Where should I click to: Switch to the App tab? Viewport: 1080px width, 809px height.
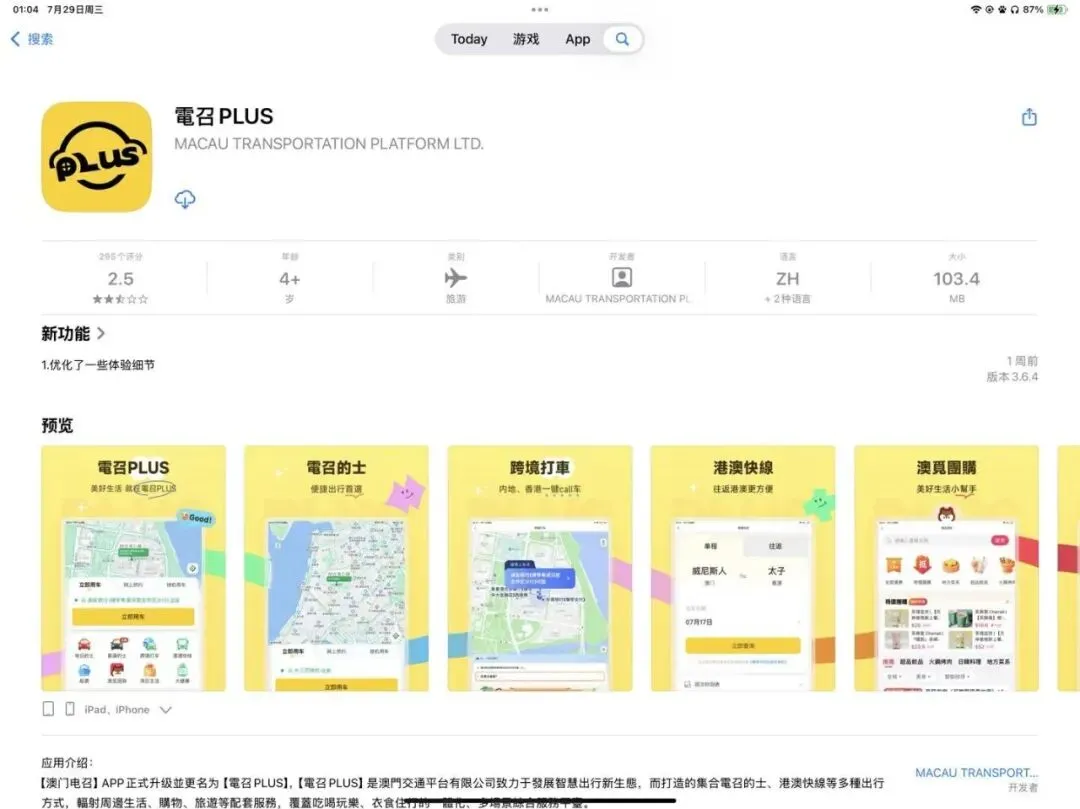[x=578, y=39]
